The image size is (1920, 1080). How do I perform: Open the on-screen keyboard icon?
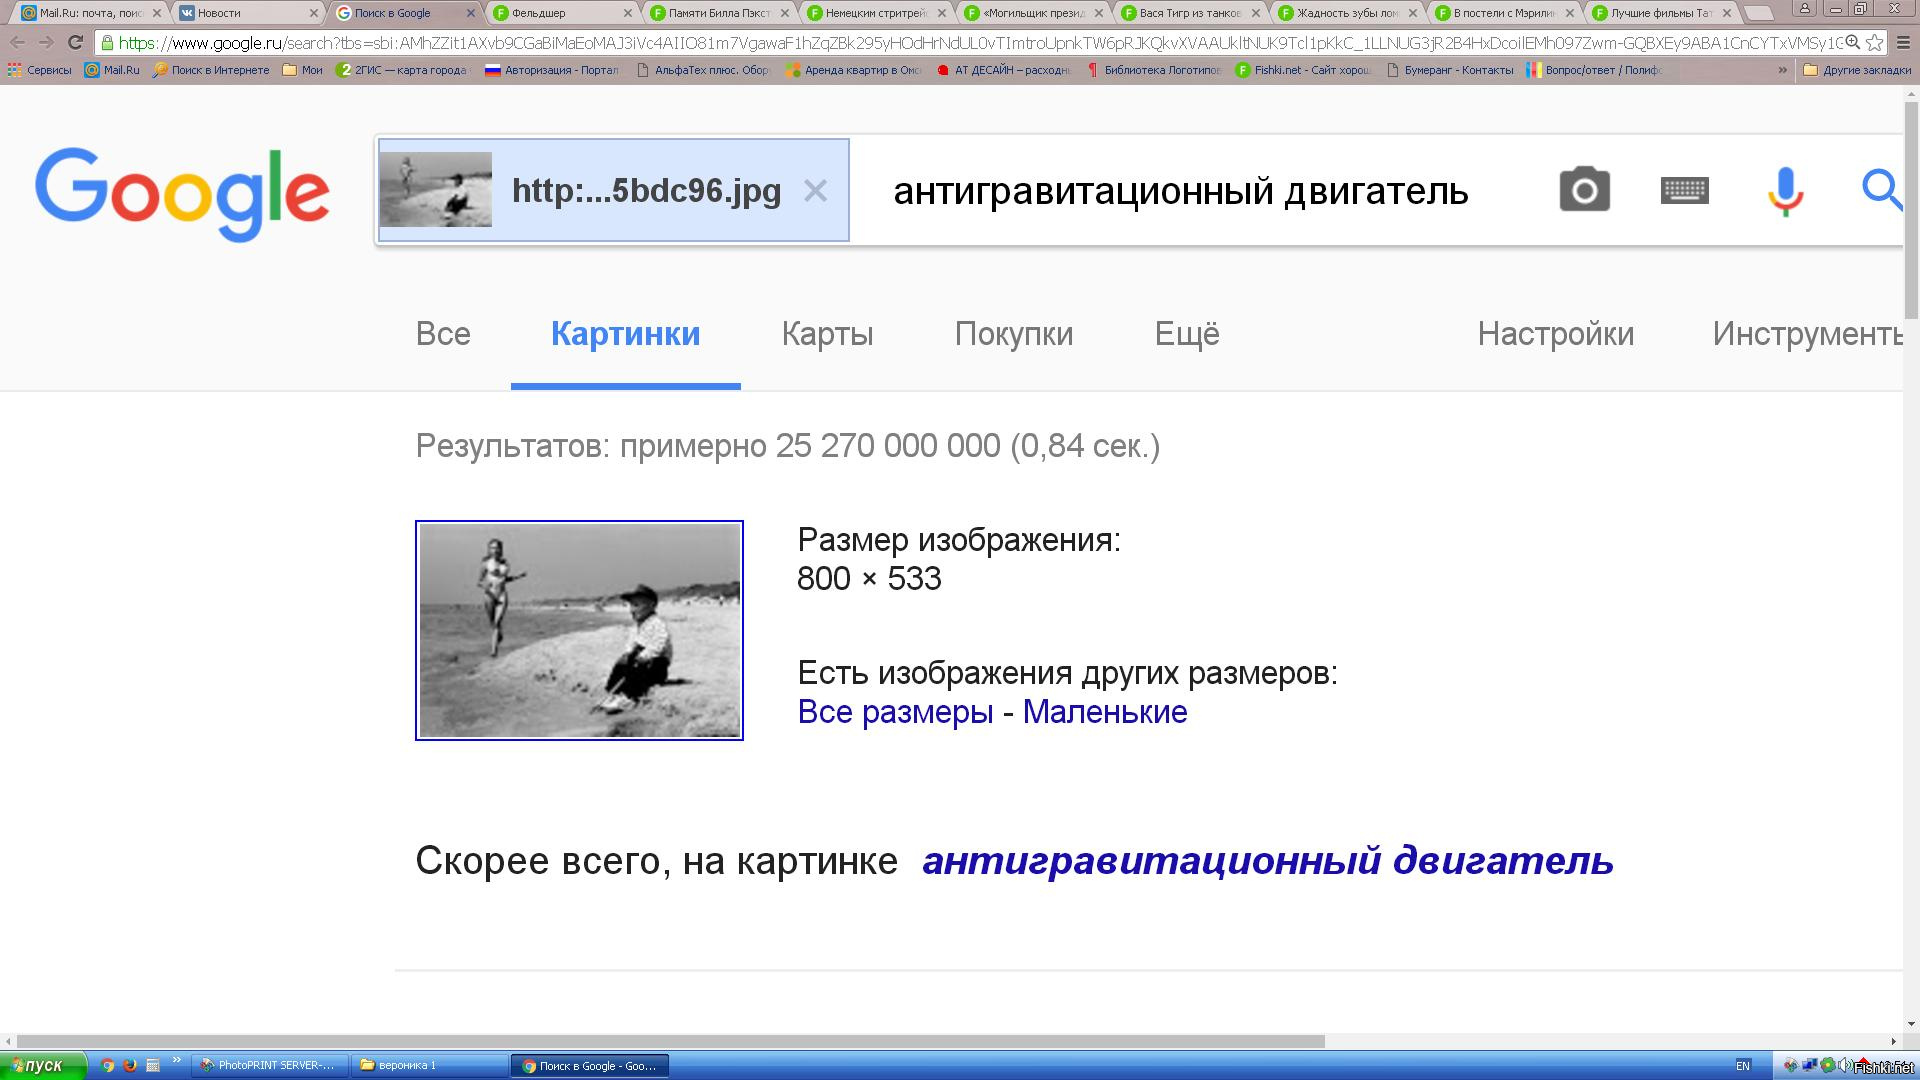[x=1684, y=190]
